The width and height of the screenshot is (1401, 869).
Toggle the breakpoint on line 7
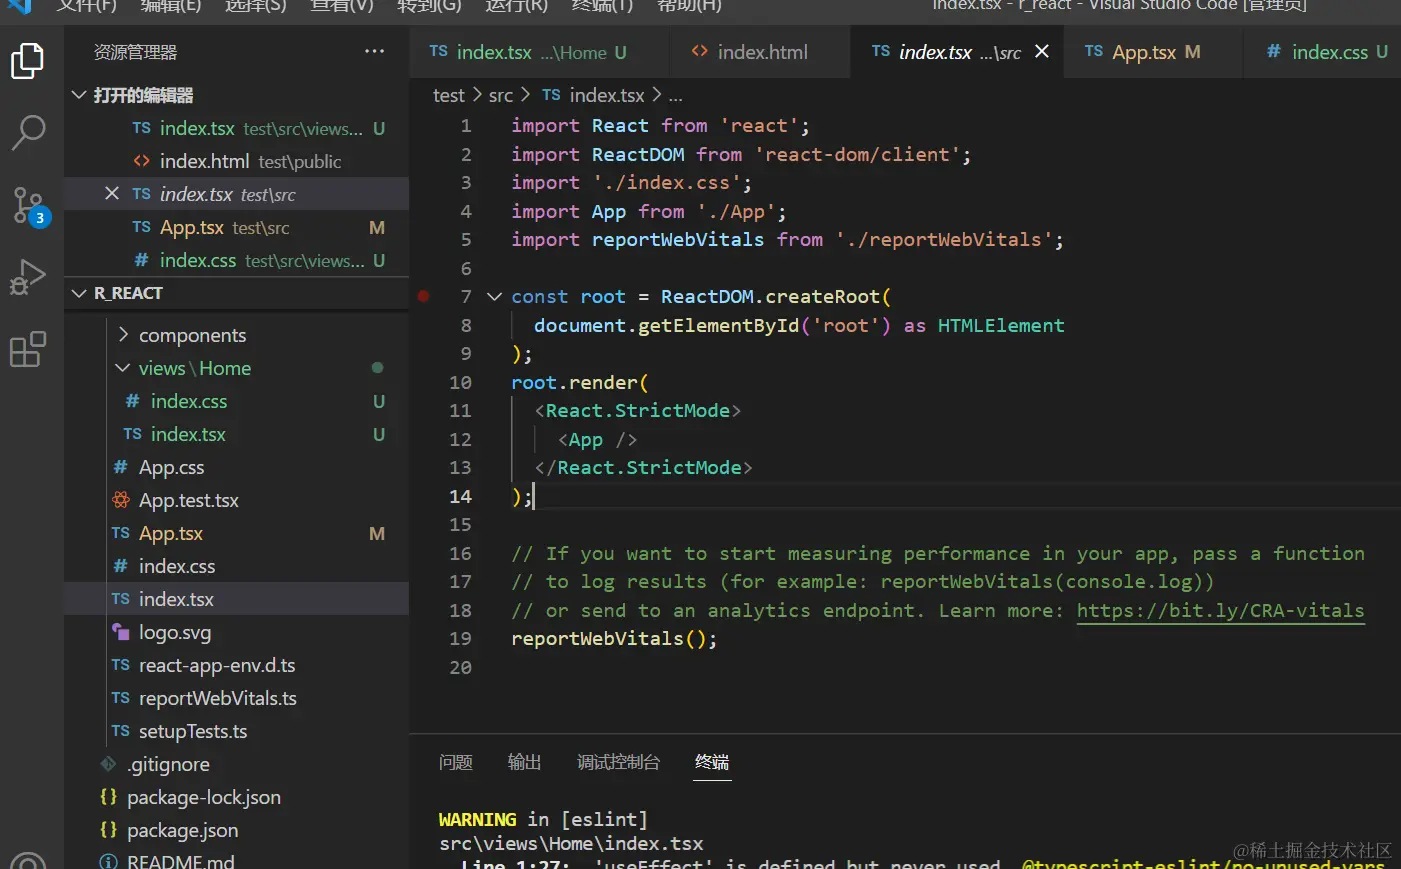[x=424, y=296]
